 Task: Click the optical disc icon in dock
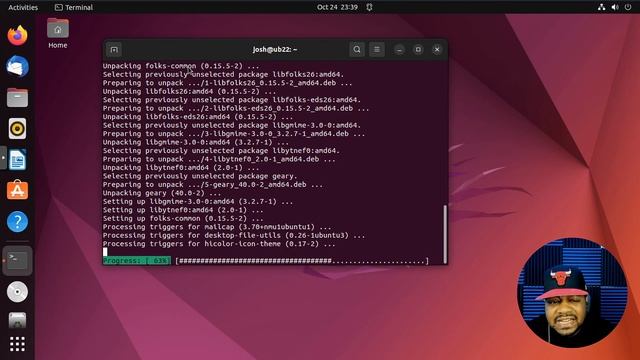pyautogui.click(x=17, y=291)
